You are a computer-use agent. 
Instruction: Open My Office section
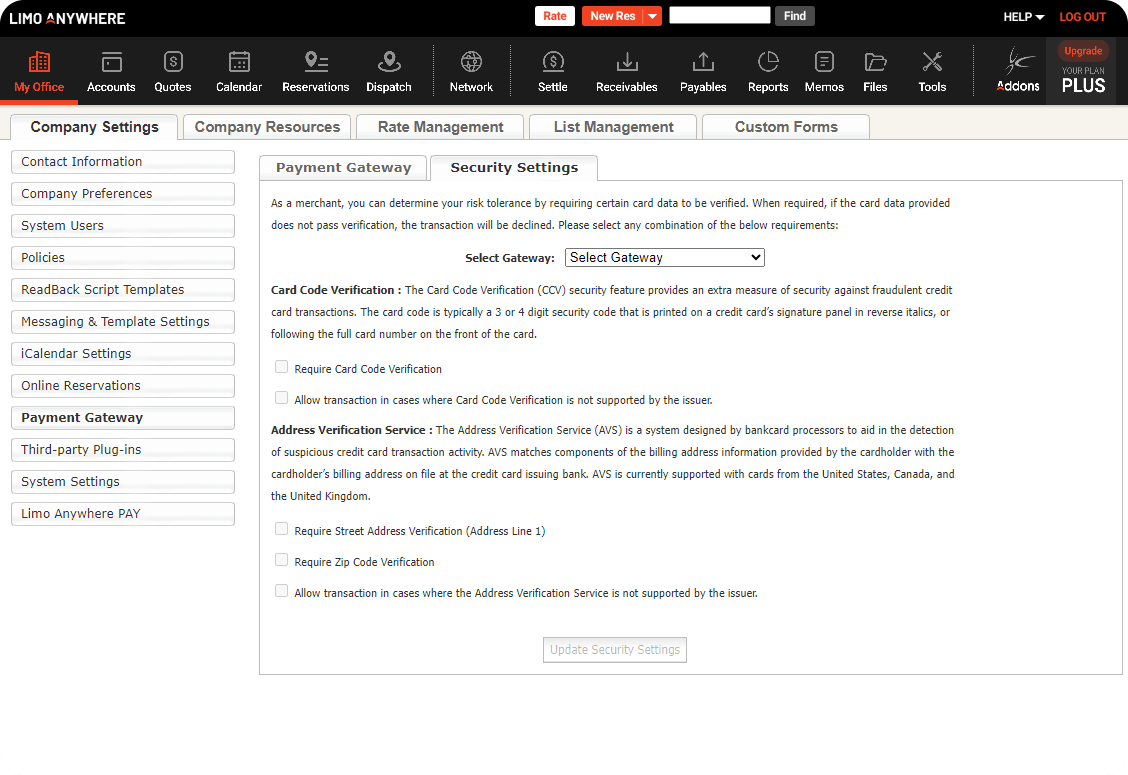pos(39,71)
